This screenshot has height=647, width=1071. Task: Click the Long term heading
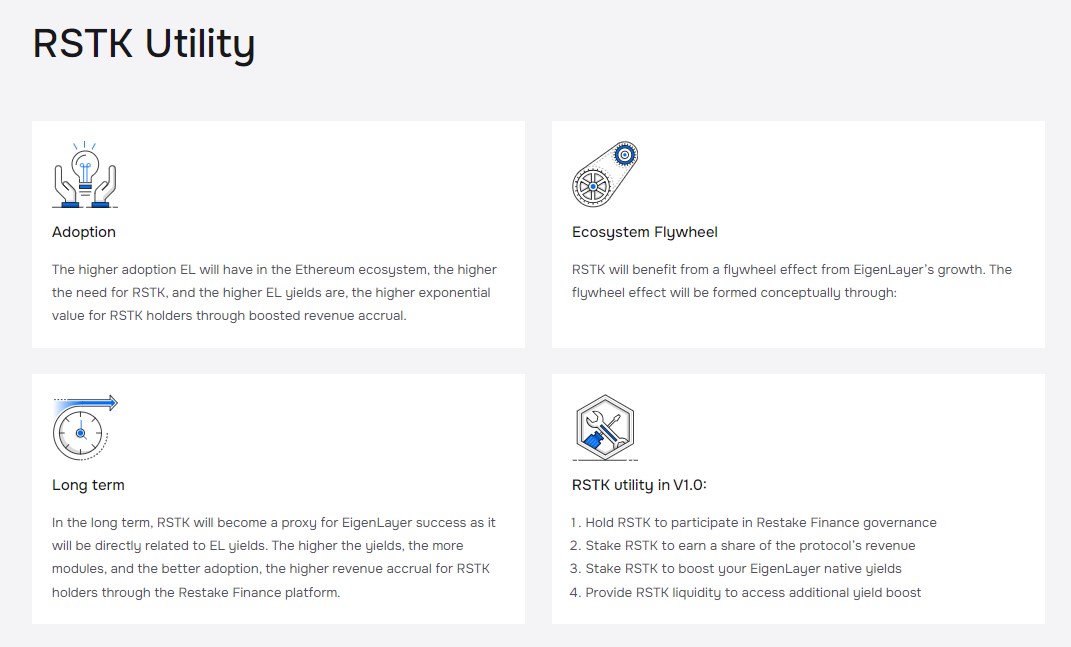(88, 485)
